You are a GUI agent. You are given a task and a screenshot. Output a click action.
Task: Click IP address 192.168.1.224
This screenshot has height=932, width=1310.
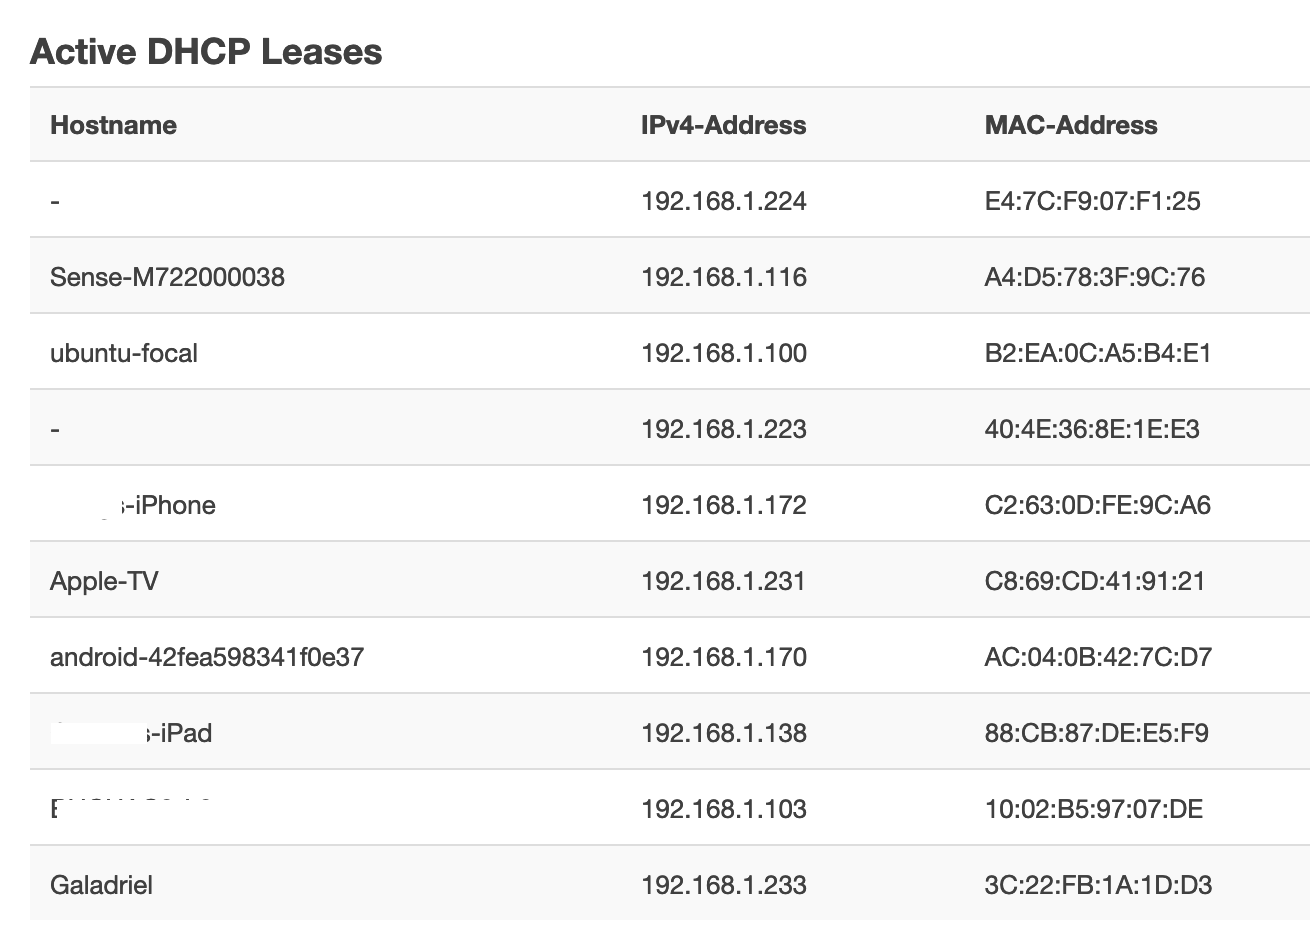coord(724,201)
